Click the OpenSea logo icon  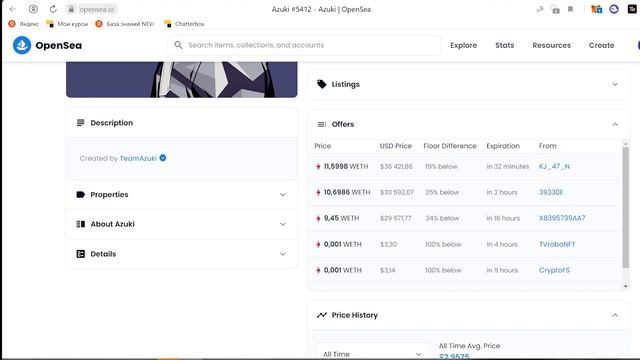(x=22, y=45)
